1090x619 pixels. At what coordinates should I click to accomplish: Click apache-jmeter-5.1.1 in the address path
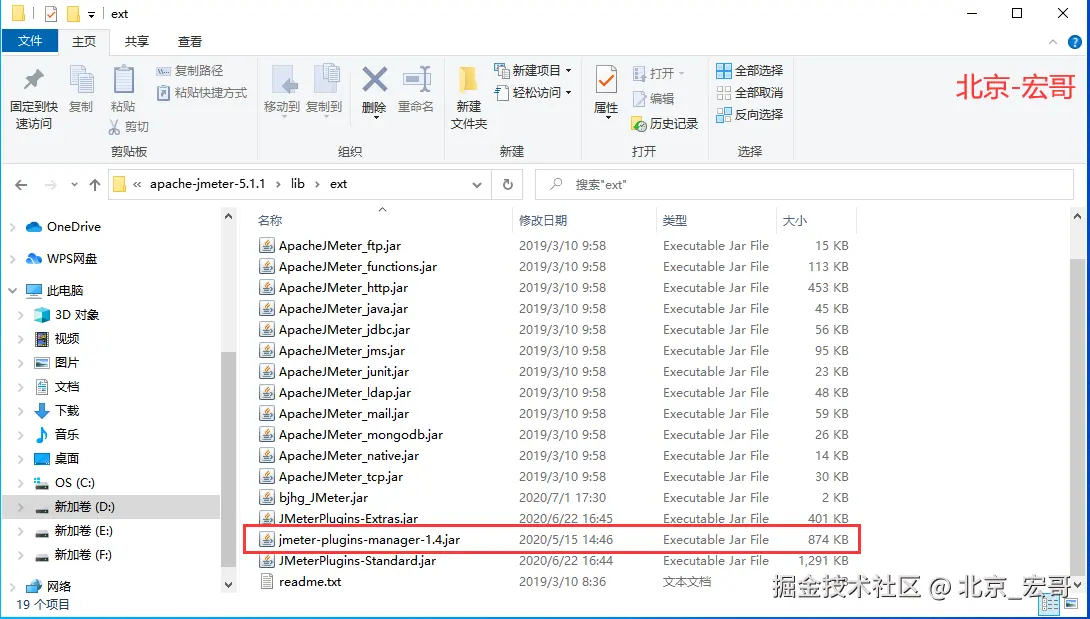208,184
